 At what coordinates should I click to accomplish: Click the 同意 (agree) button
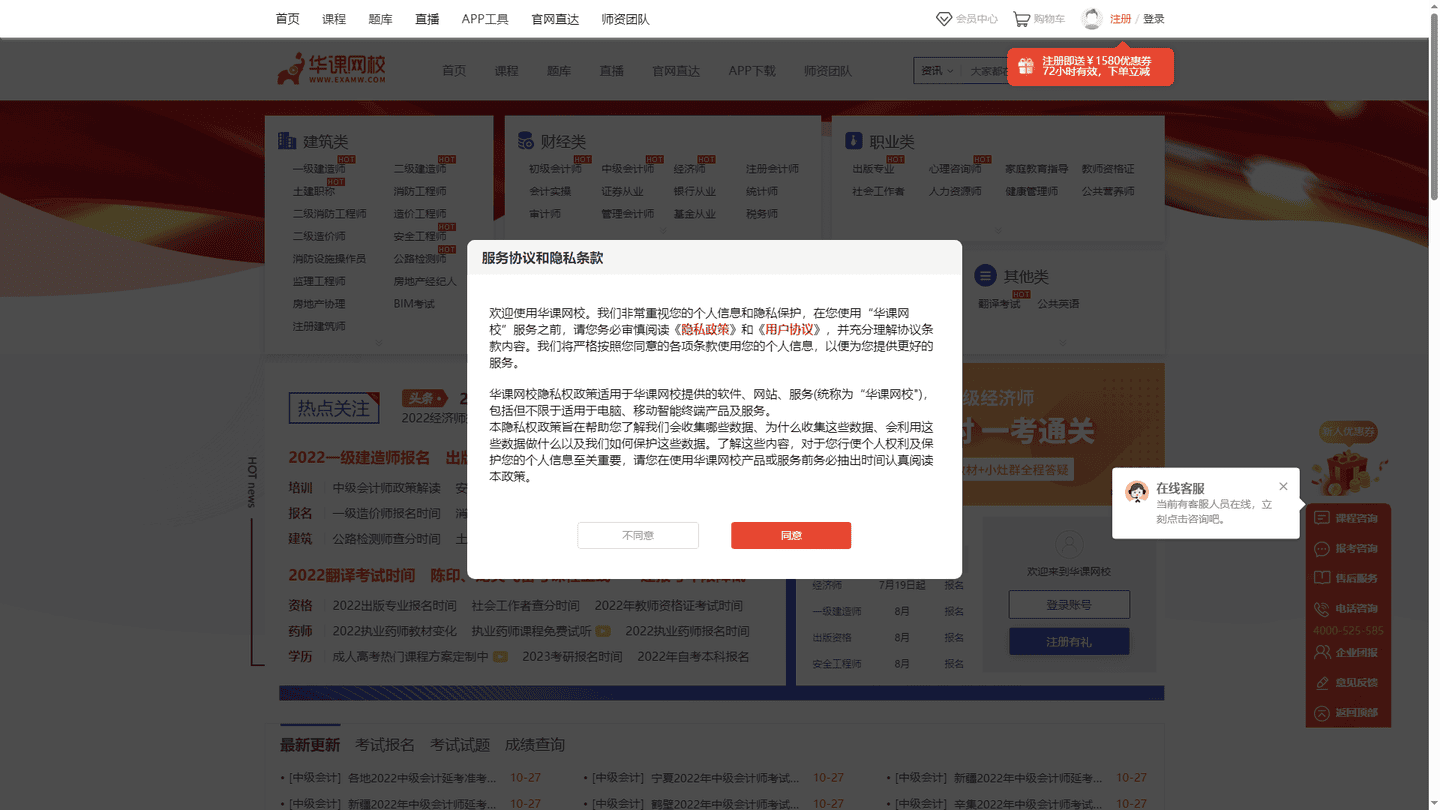point(791,535)
